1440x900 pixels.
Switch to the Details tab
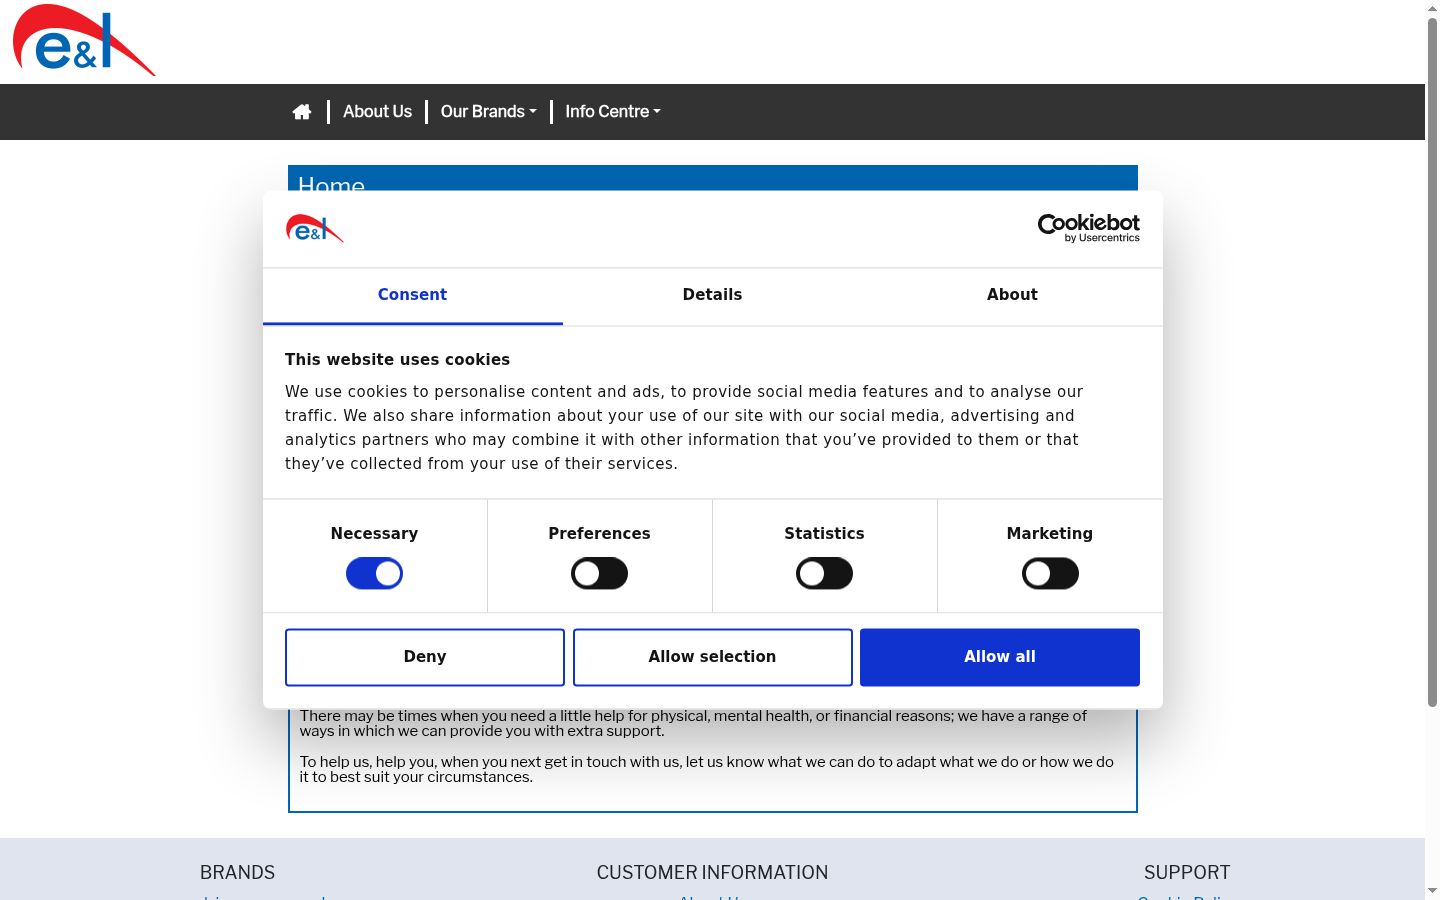coord(713,295)
